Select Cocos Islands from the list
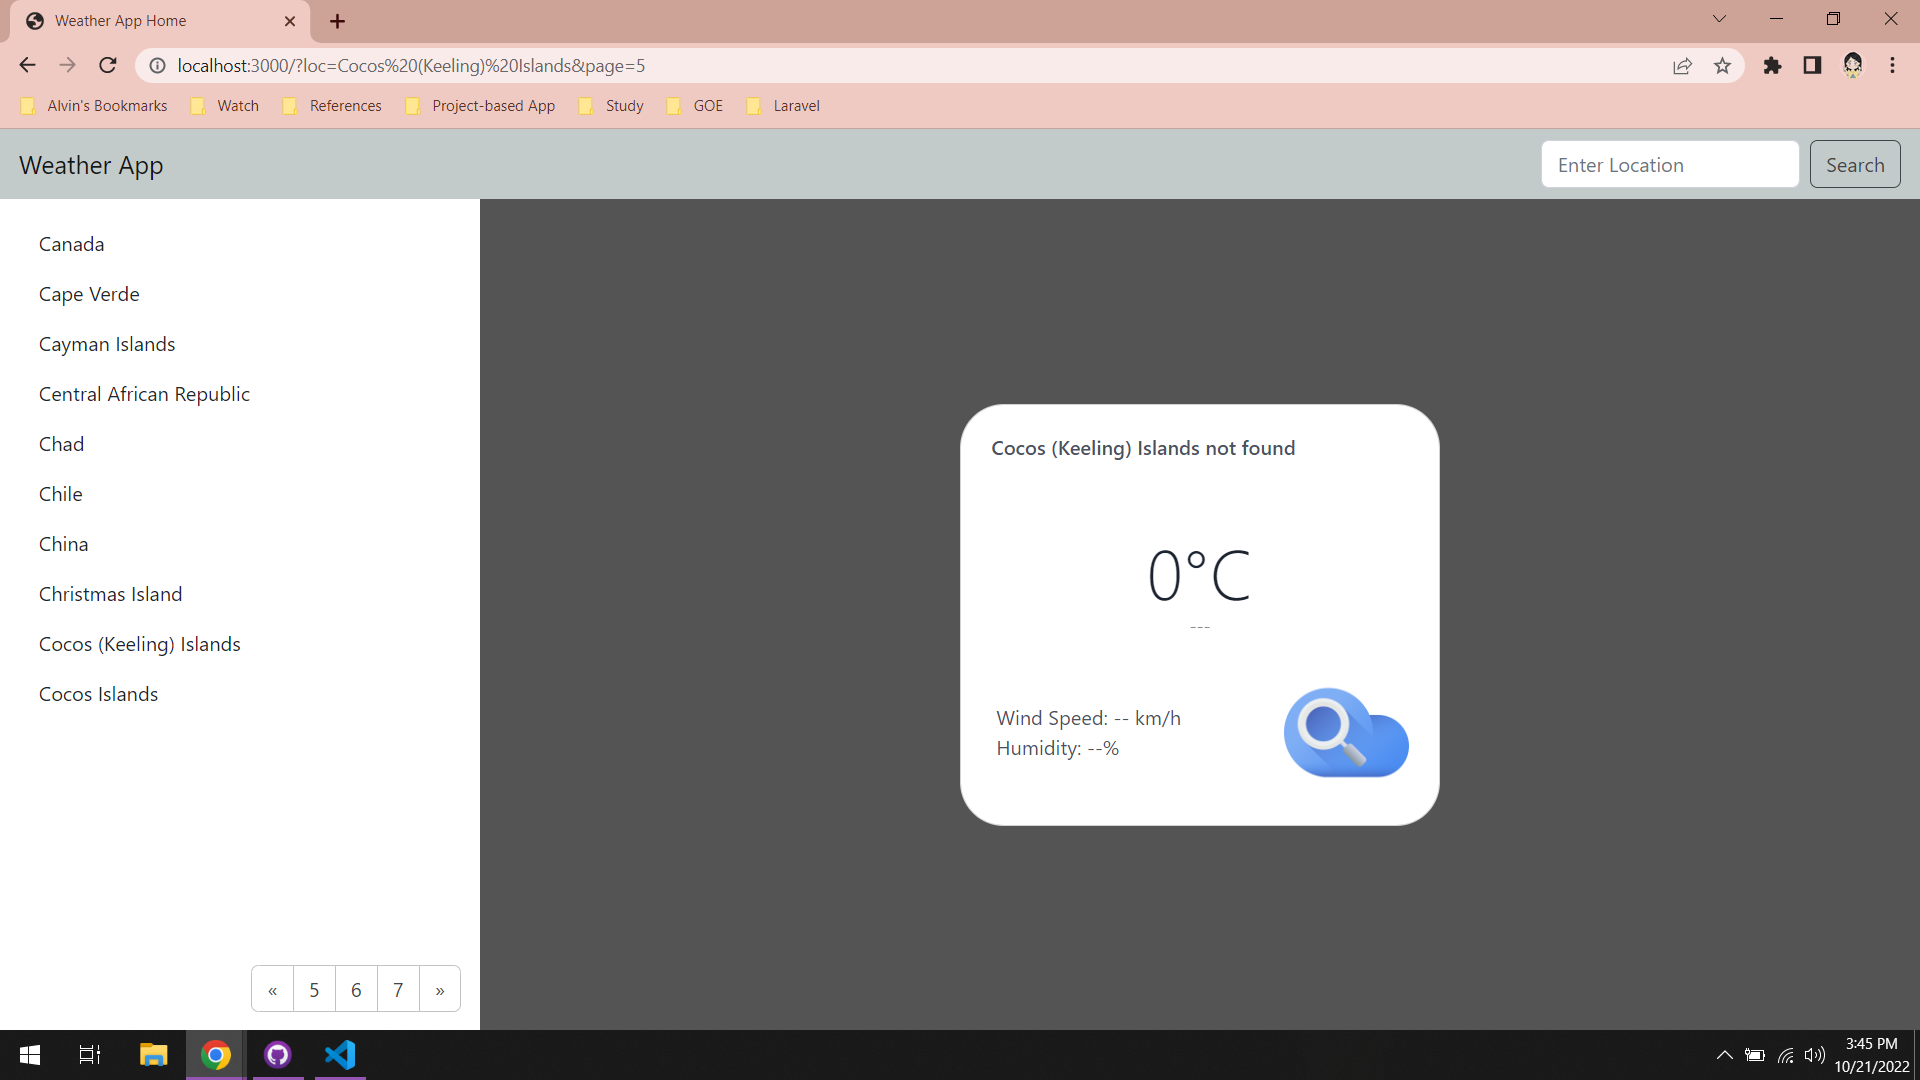Viewport: 1920px width, 1080px height. [x=99, y=694]
